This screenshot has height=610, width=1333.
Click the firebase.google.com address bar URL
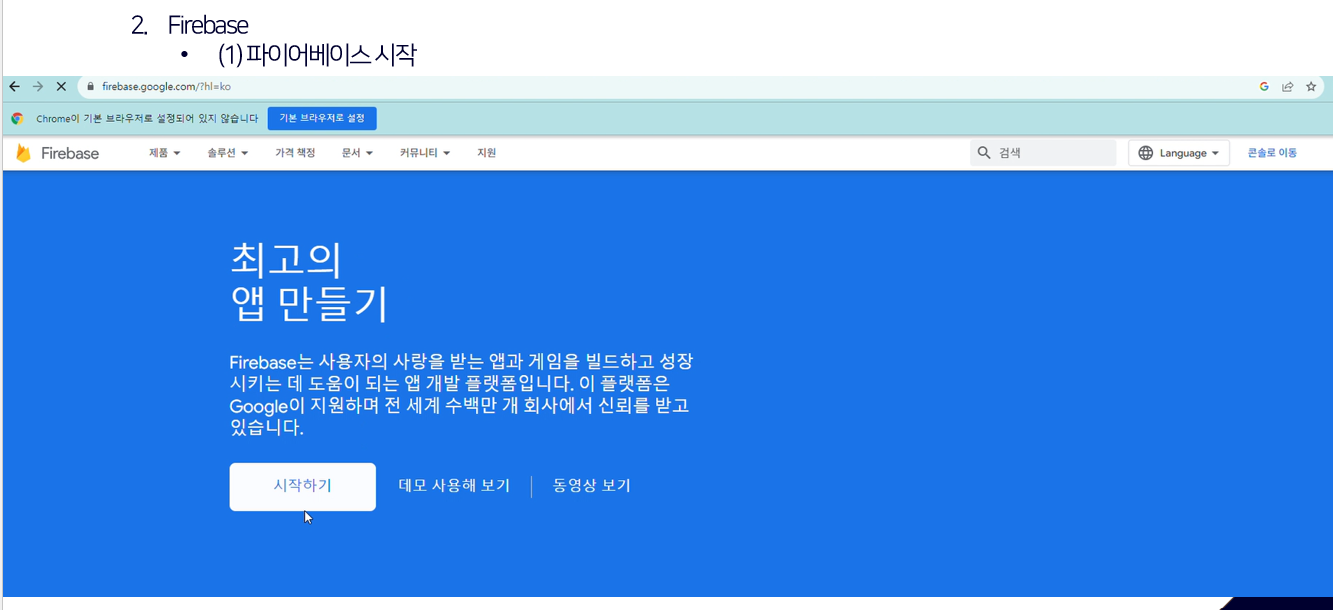click(x=167, y=87)
